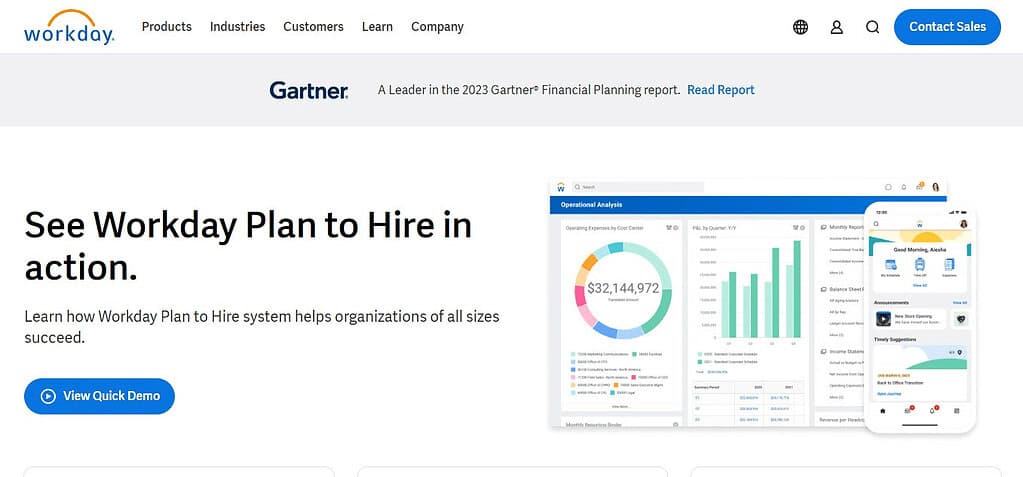Click the "See Workday Plan to Hire in action." heading
Image resolution: width=1023 pixels, height=477 pixels.
click(x=248, y=246)
